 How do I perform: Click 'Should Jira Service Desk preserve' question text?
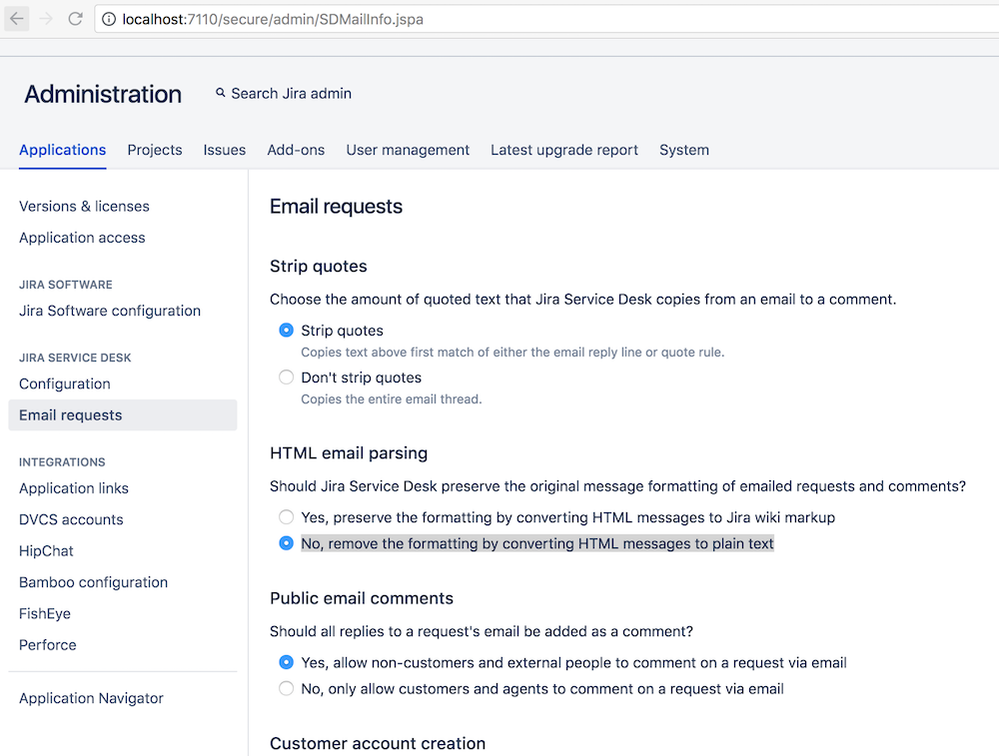617,487
